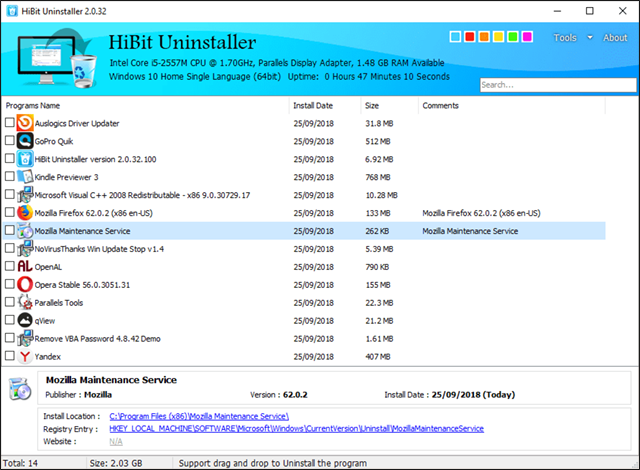This screenshot has width=640, height=470.
Task: Tick the Opera Stable checkbox
Action: [x=9, y=284]
